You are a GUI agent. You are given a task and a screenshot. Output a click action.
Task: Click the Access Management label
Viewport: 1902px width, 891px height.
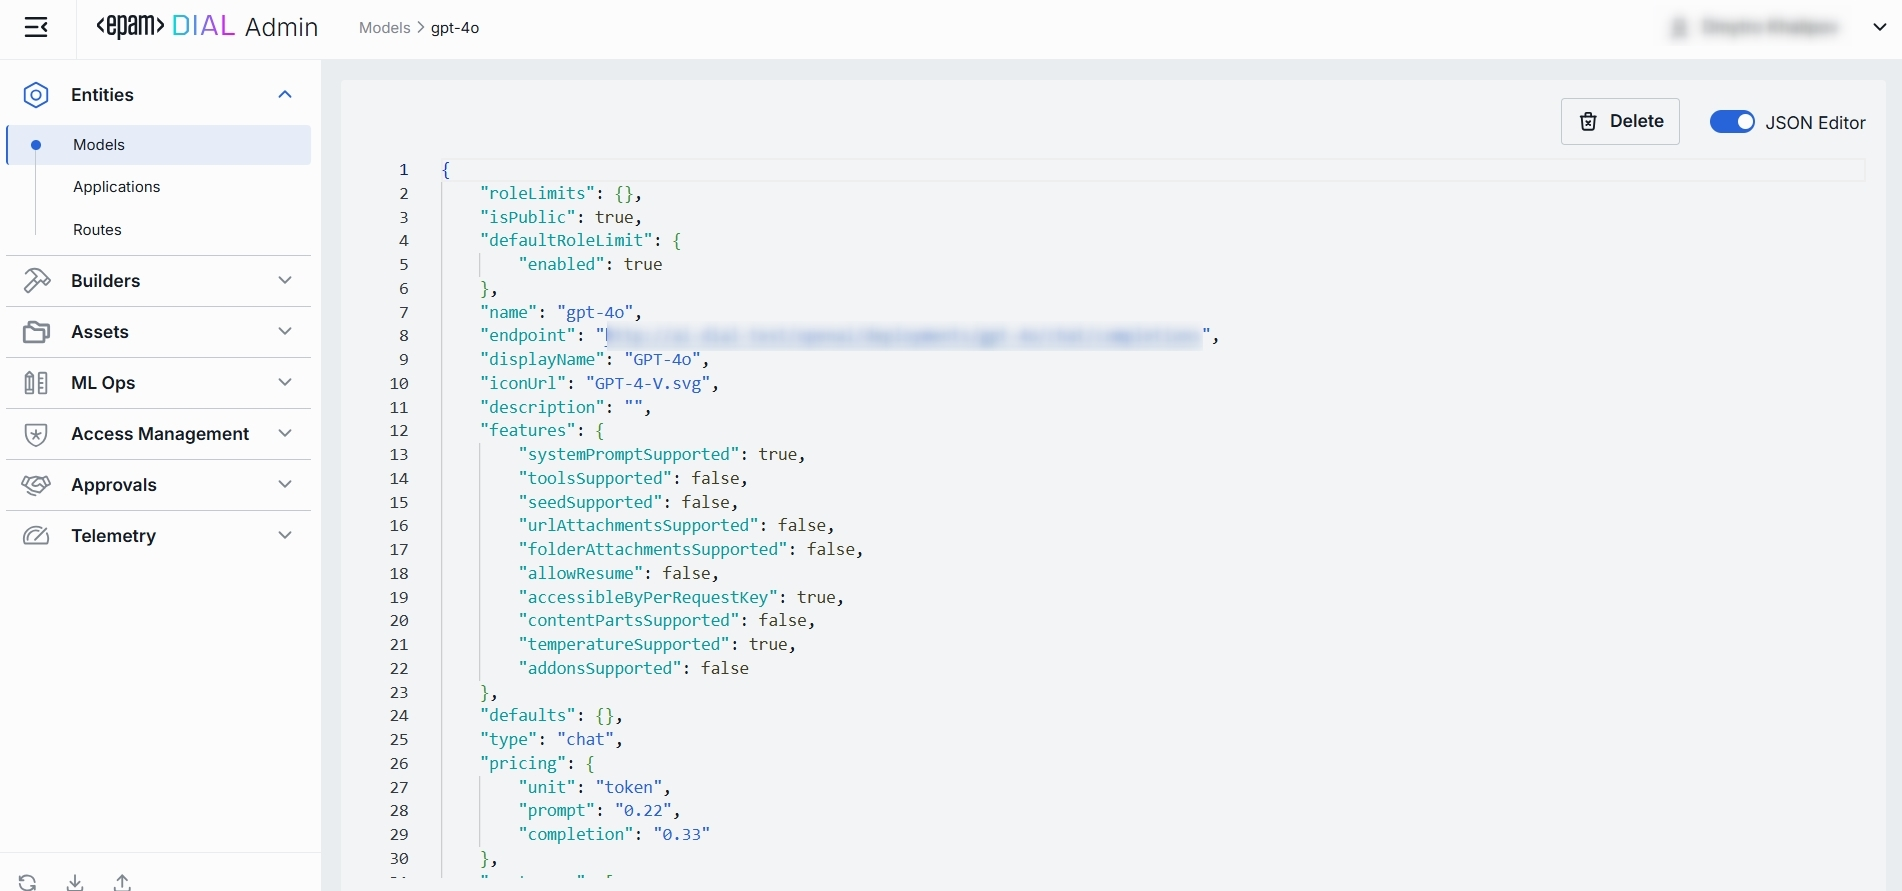coord(160,434)
